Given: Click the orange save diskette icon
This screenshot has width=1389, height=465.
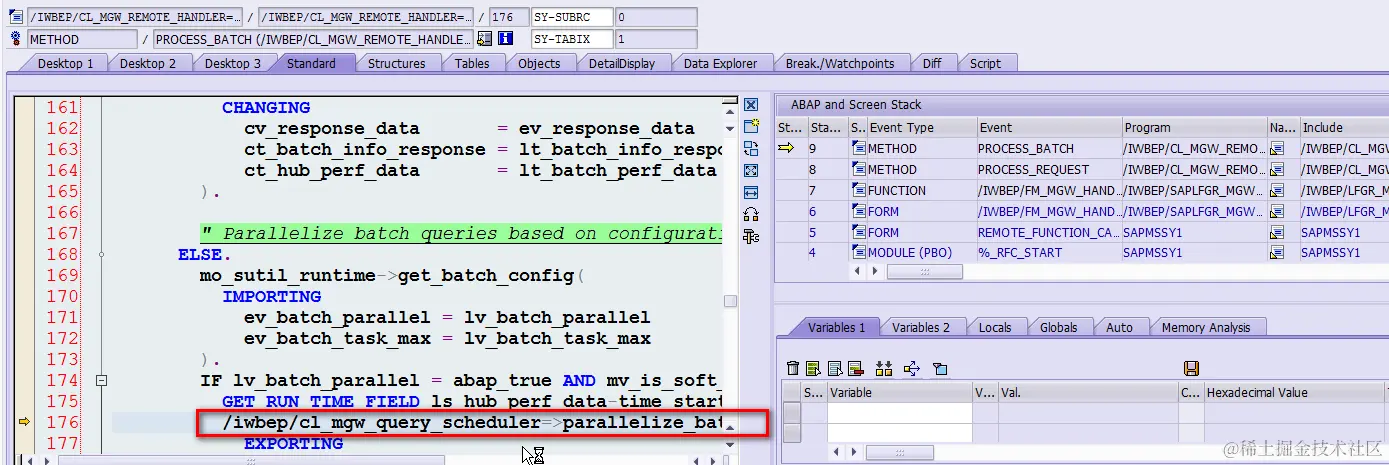Looking at the screenshot, I should (1191, 368).
